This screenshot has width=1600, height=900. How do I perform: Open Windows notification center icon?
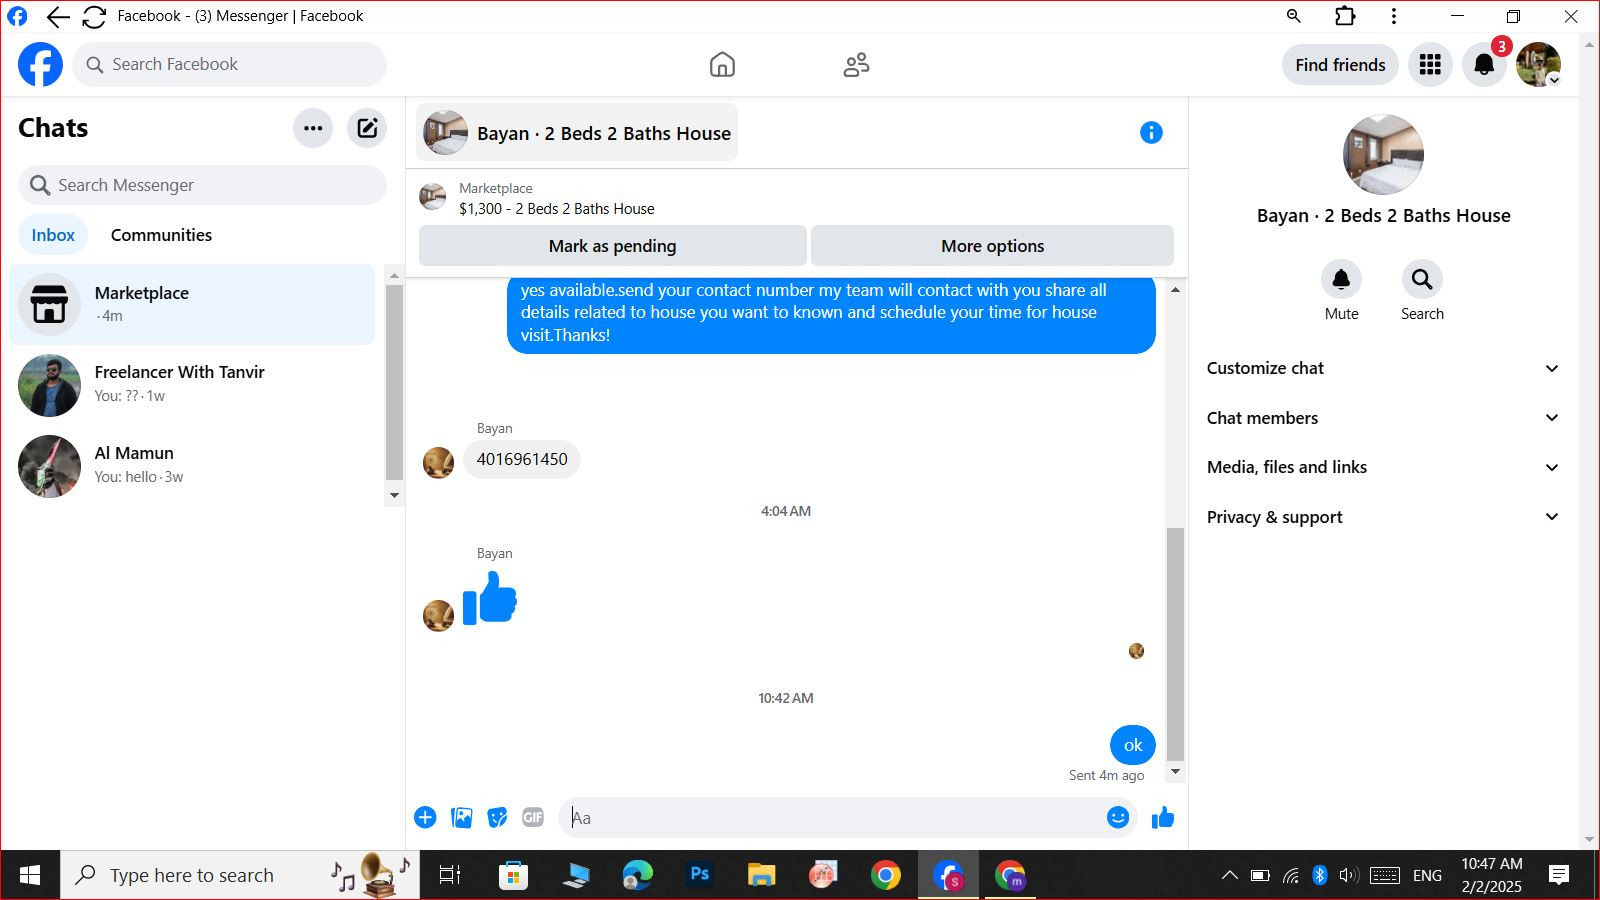coord(1558,876)
